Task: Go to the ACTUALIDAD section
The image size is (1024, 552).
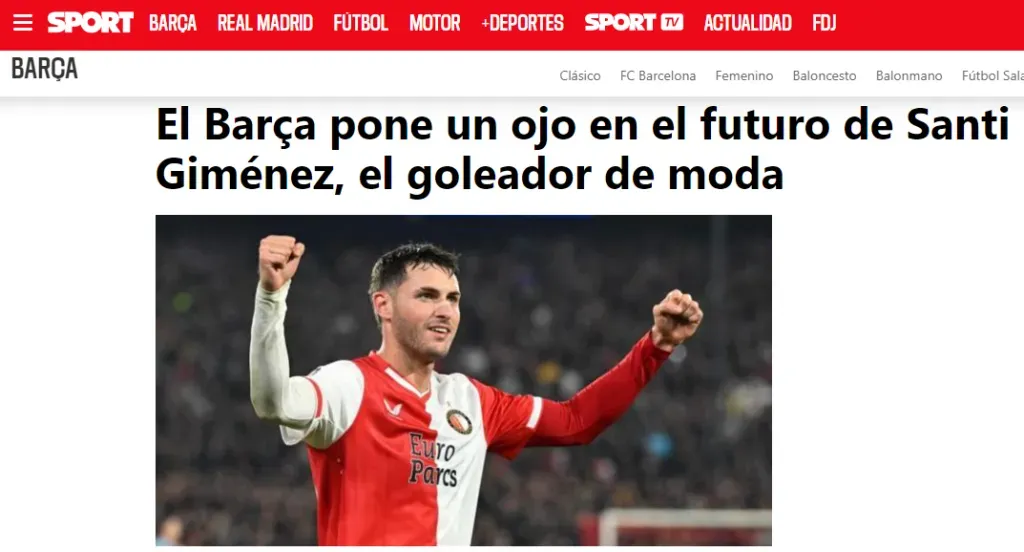Action: pyautogui.click(x=748, y=23)
